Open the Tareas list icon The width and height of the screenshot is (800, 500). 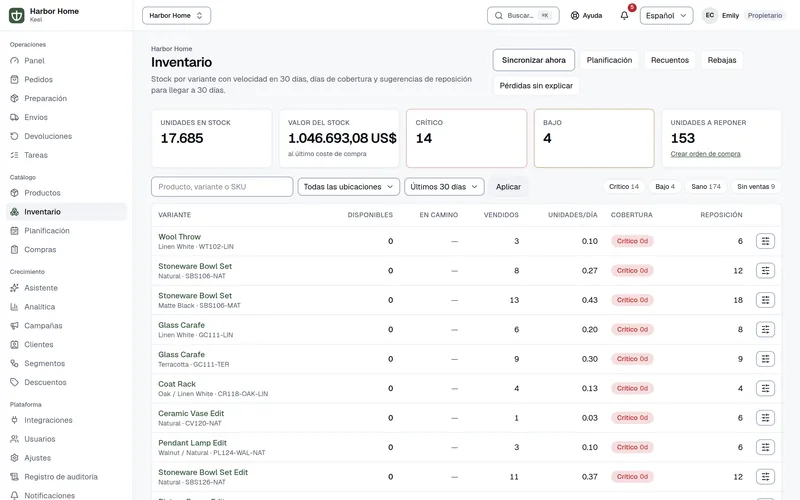click(14, 155)
